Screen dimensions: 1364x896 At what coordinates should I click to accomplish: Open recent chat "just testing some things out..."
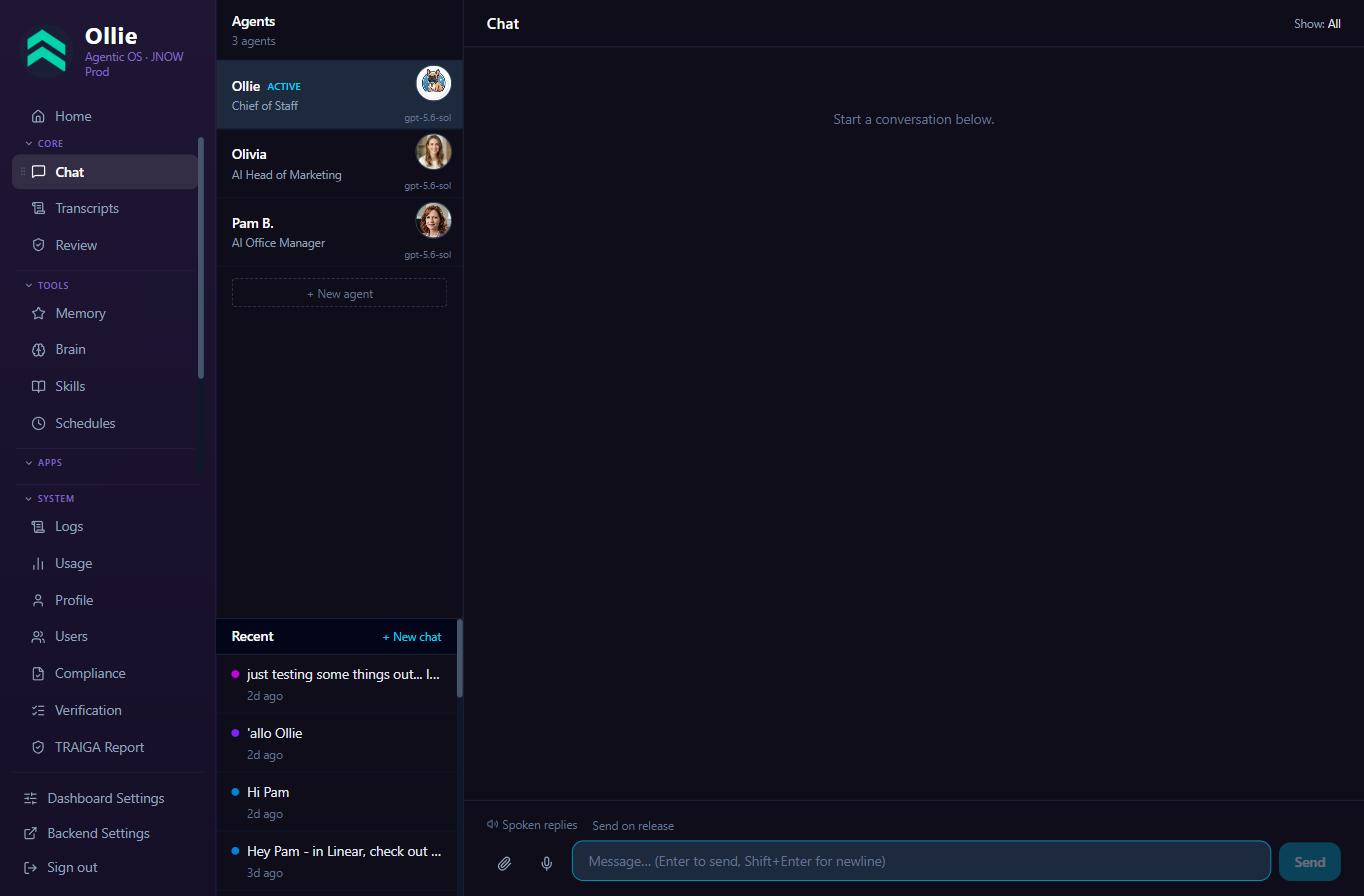337,684
